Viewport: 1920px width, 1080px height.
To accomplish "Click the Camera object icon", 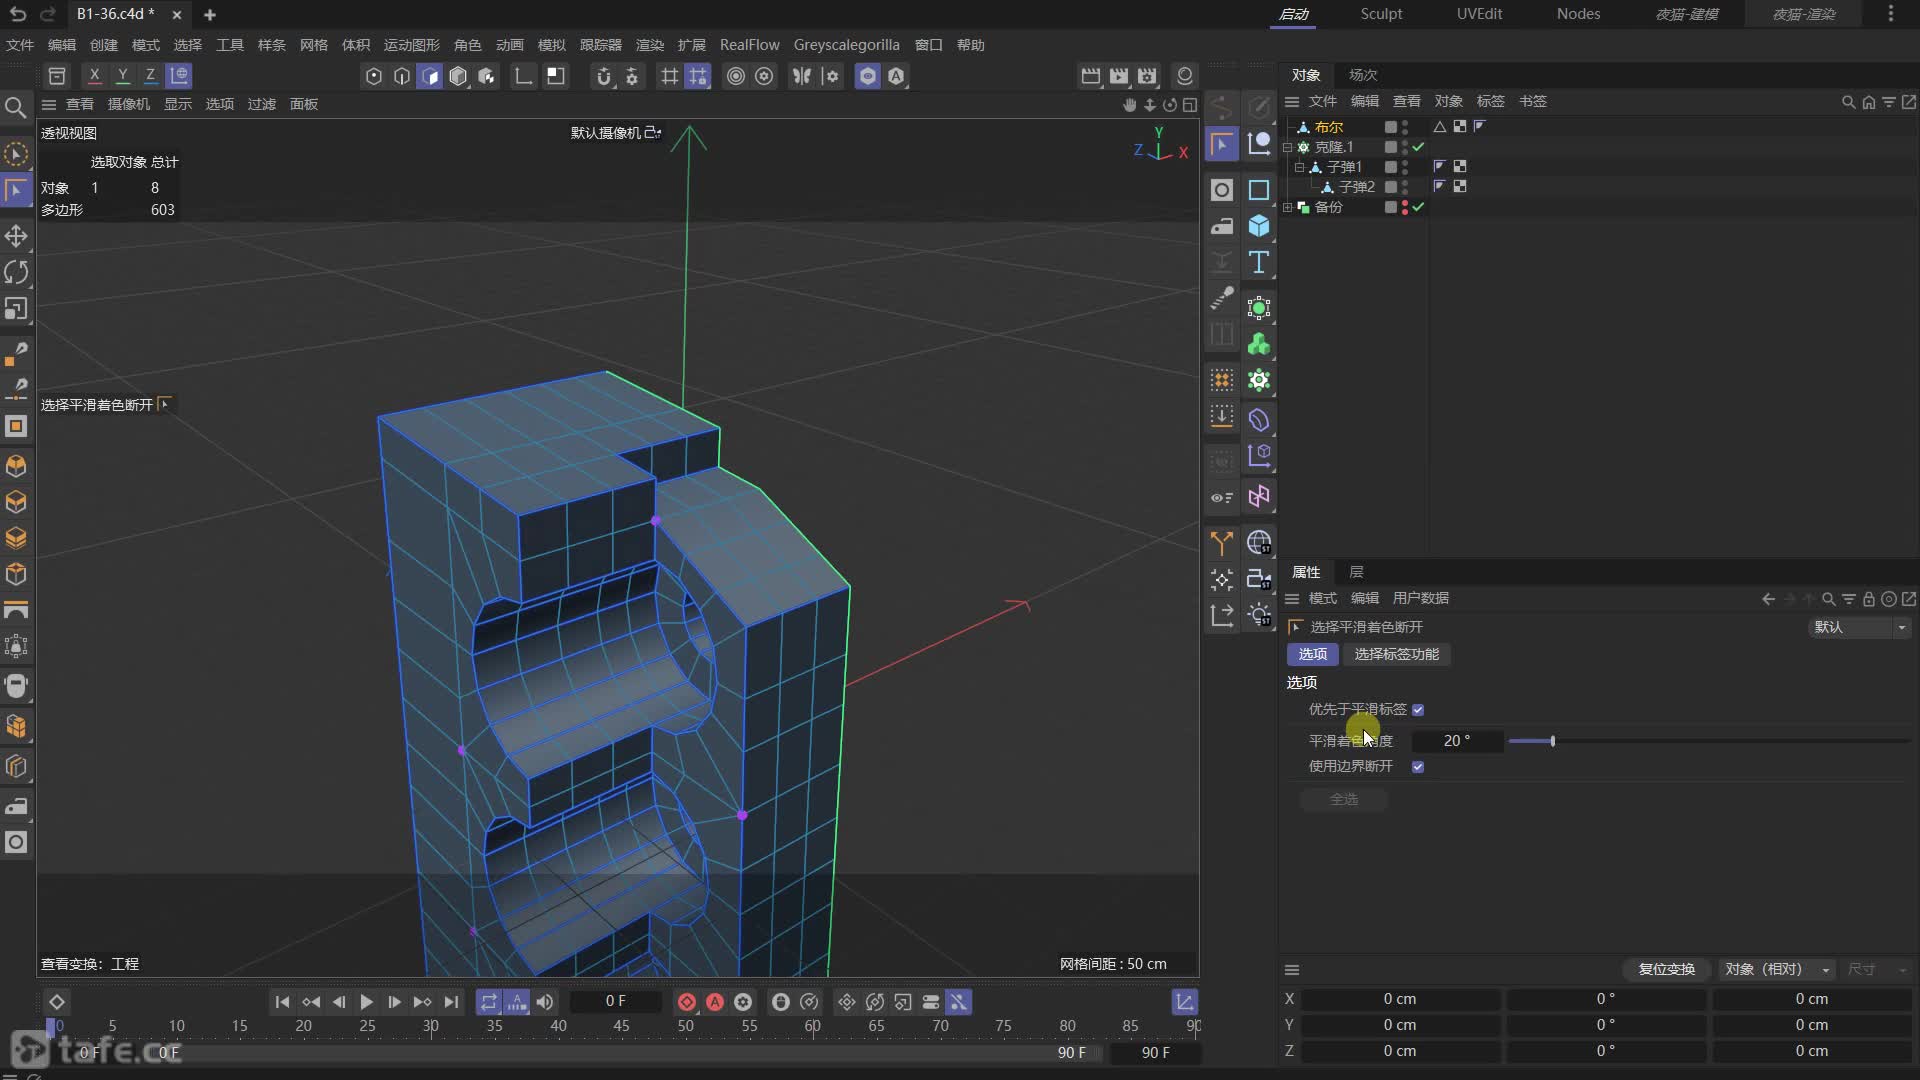I will click(x=1259, y=579).
